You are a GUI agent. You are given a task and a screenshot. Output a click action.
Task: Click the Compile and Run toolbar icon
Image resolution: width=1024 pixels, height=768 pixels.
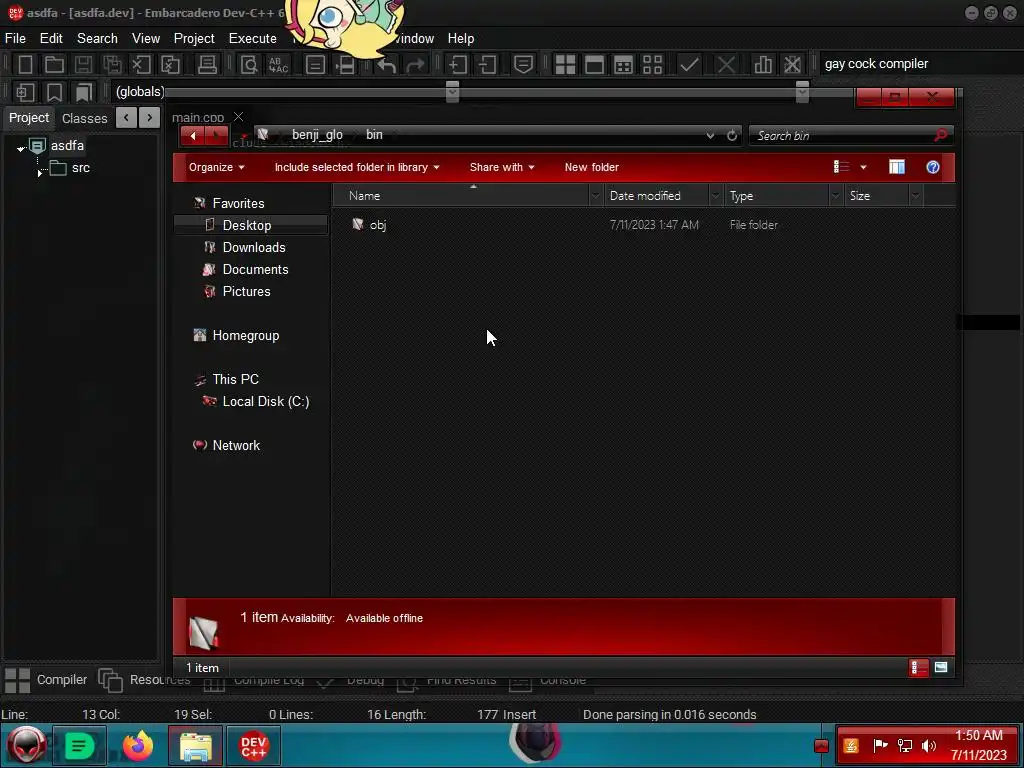[x=624, y=64]
